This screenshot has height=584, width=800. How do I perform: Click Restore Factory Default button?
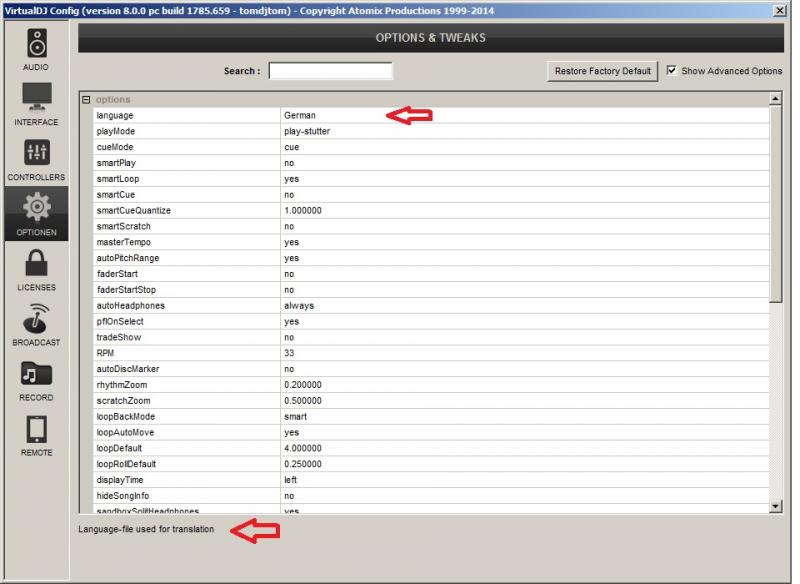click(x=603, y=71)
